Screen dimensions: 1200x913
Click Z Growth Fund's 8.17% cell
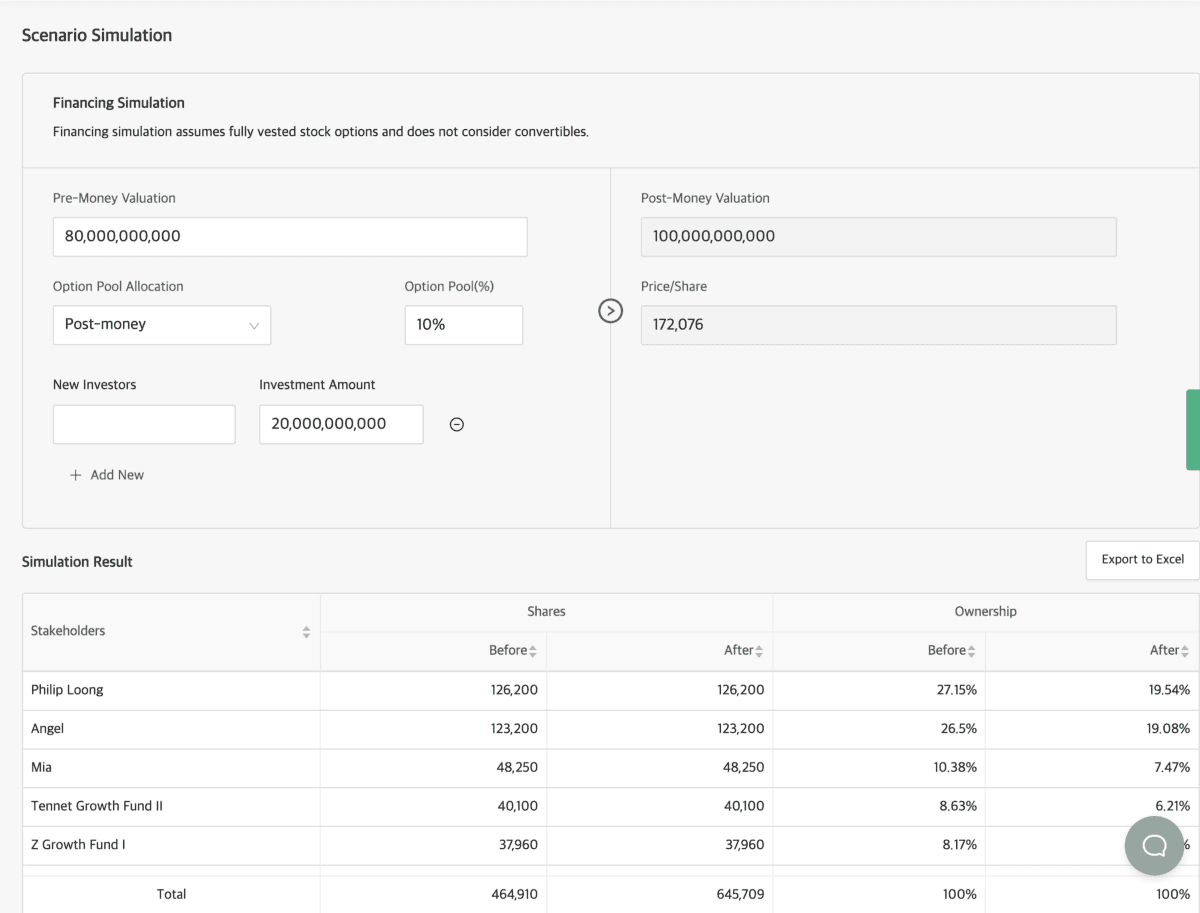pos(959,846)
